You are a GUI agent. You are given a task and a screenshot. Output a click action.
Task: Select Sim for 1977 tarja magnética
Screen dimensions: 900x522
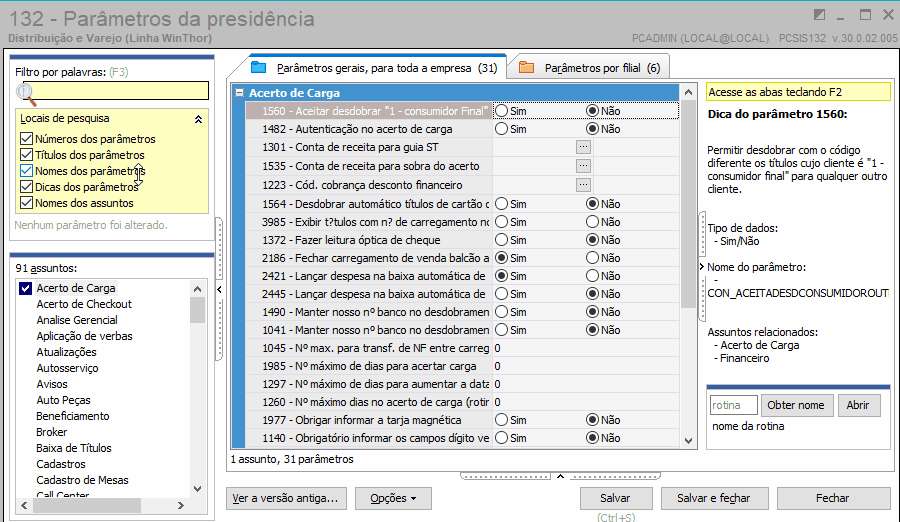click(501, 420)
